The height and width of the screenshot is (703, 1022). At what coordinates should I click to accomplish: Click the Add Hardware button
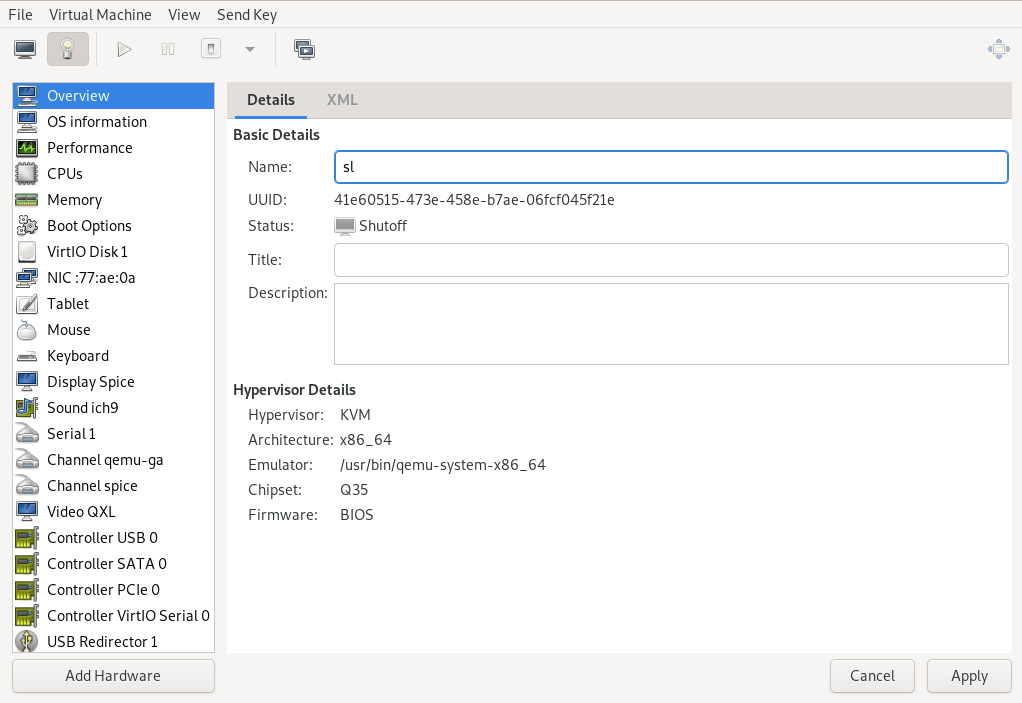(x=113, y=676)
